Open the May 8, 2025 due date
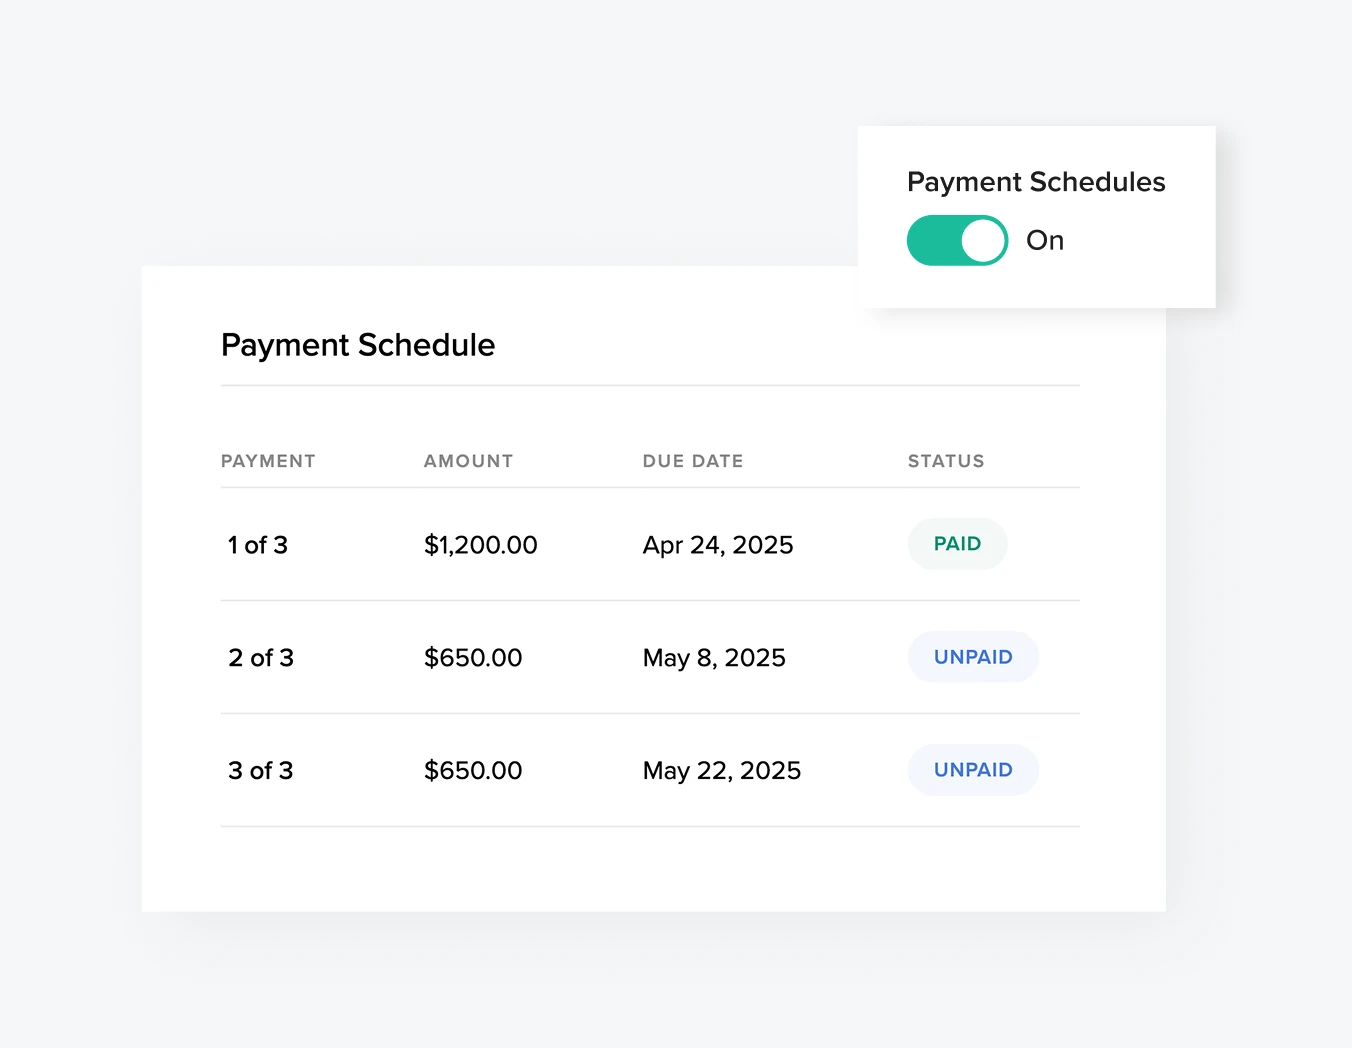1352x1048 pixels. [714, 658]
